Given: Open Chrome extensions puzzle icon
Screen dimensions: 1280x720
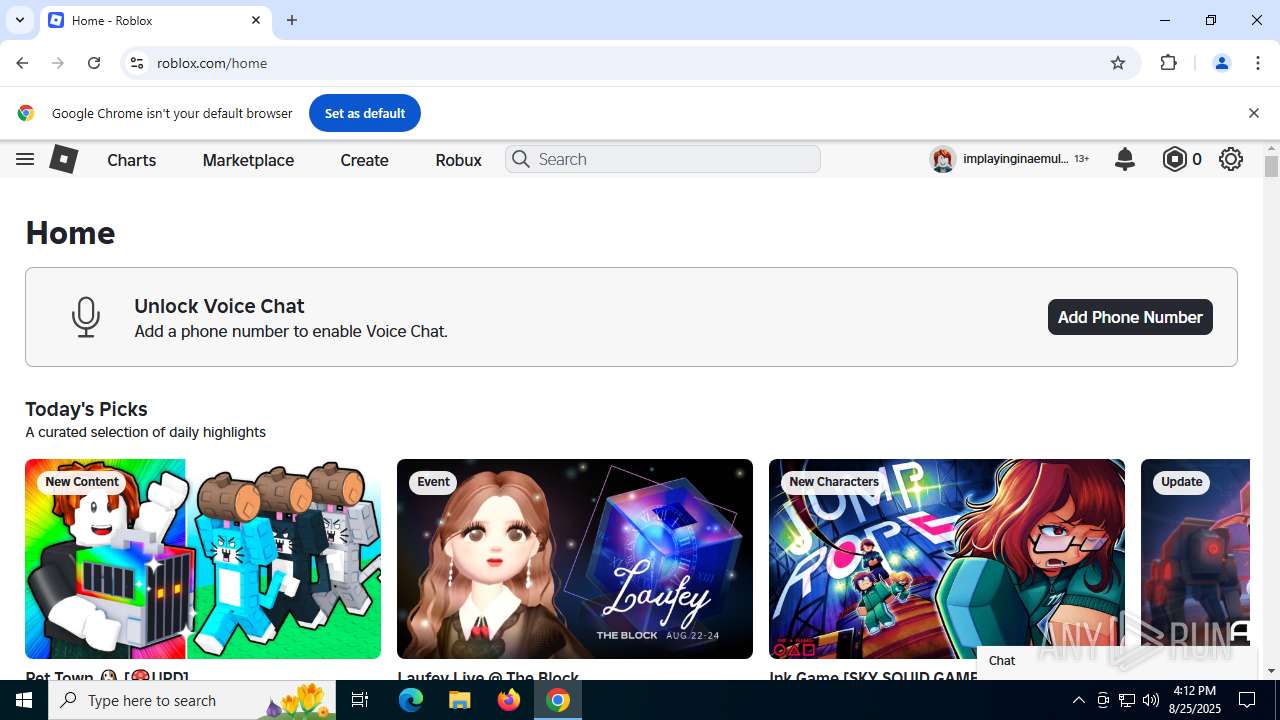Looking at the screenshot, I should [x=1168, y=63].
